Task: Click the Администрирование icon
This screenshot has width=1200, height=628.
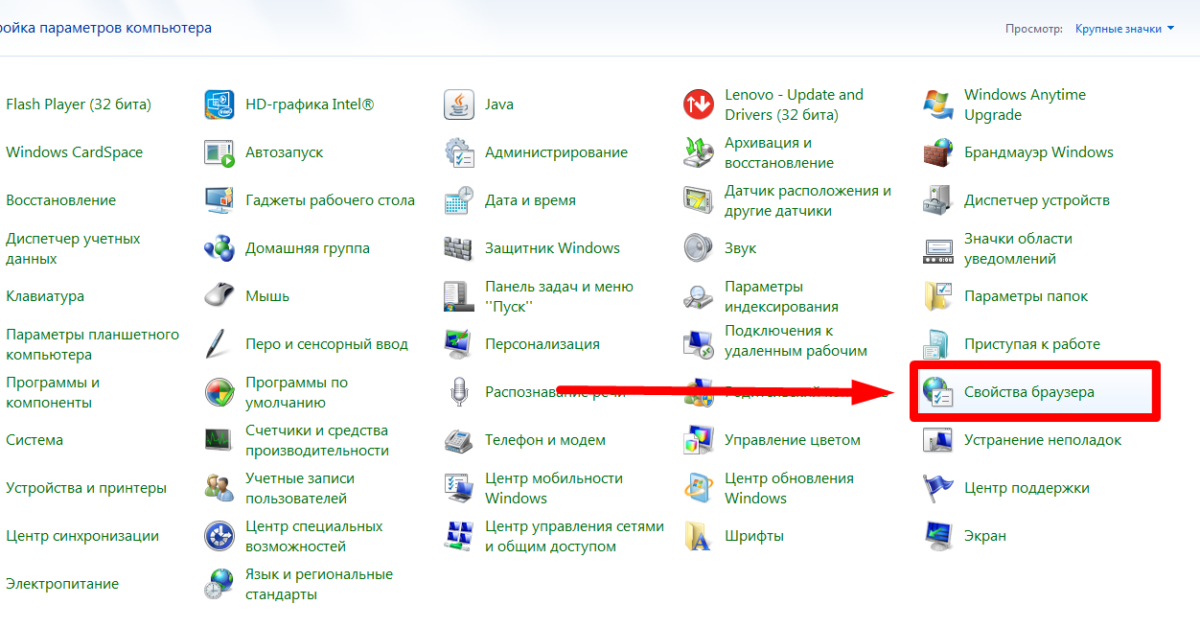Action: tap(459, 152)
